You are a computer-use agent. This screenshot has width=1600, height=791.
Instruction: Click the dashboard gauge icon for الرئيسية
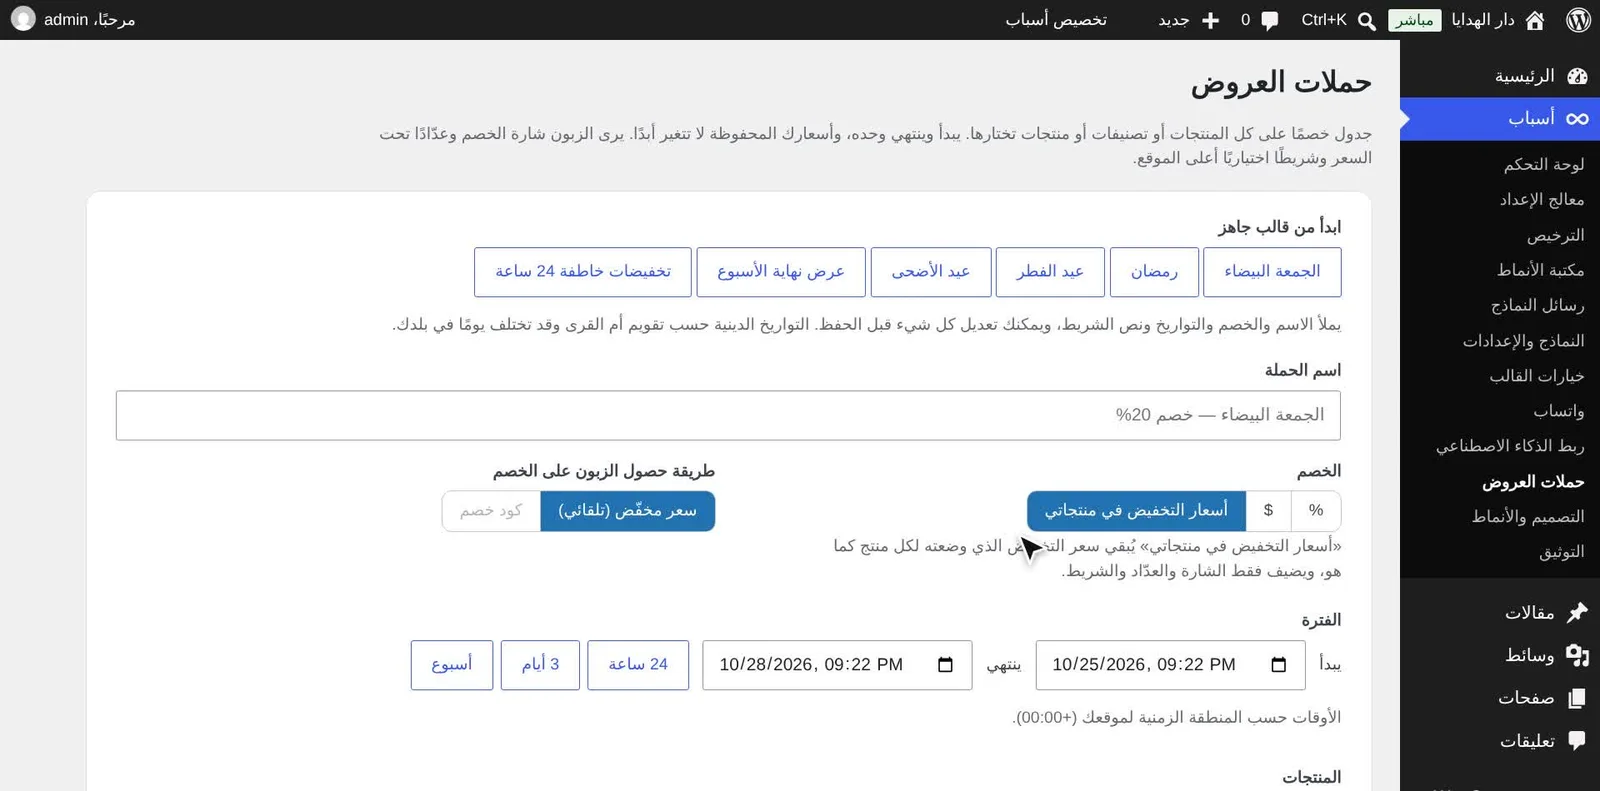point(1577,76)
